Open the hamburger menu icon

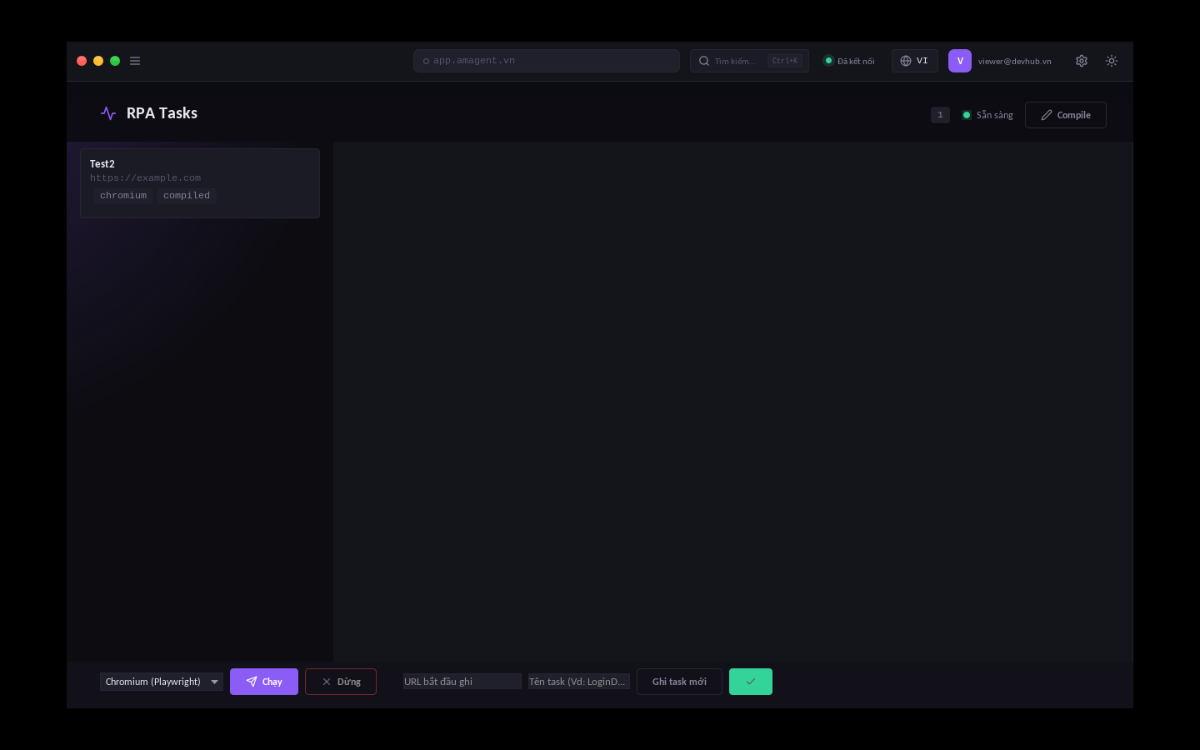135,61
